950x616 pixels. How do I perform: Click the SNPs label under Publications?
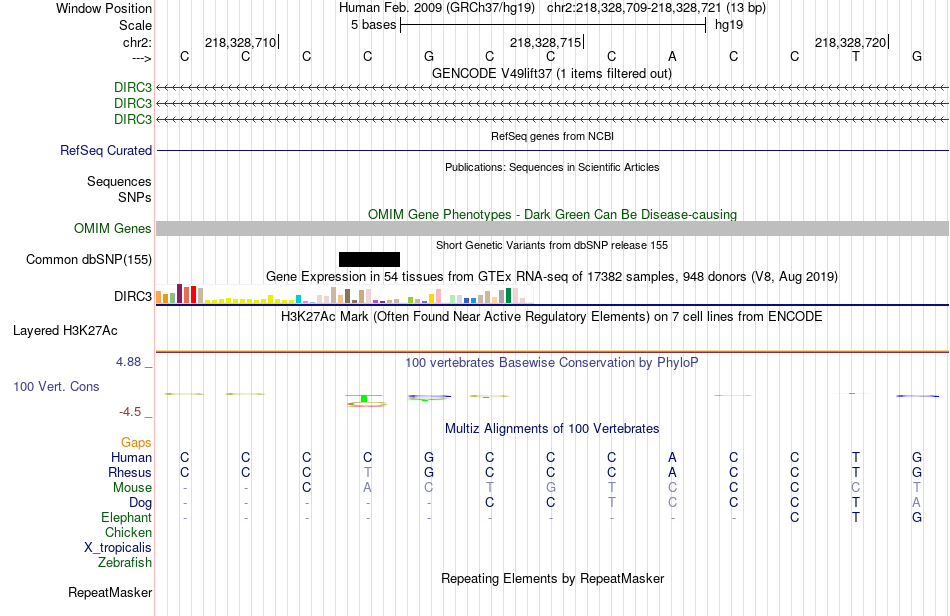coord(135,197)
